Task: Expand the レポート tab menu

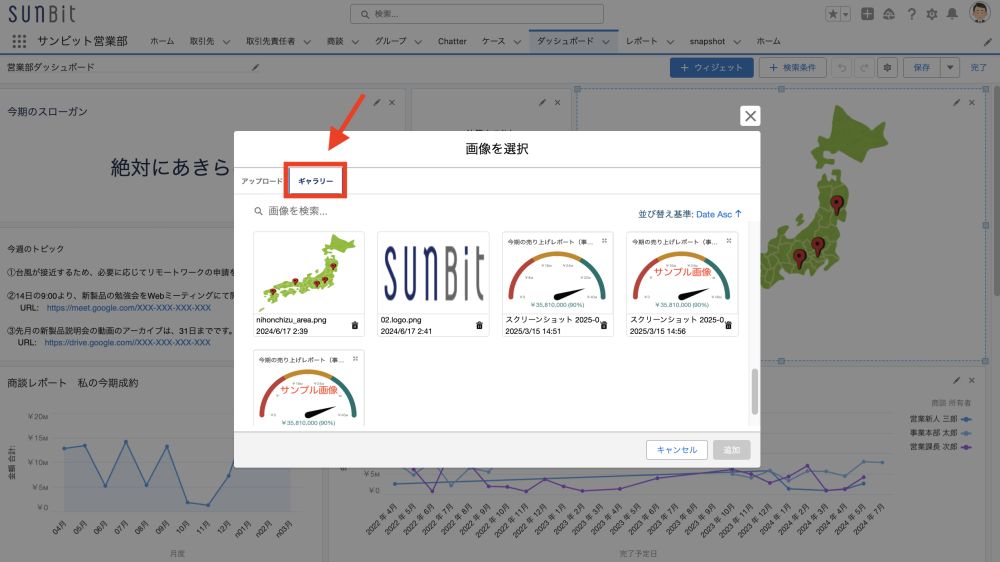Action: [670, 42]
